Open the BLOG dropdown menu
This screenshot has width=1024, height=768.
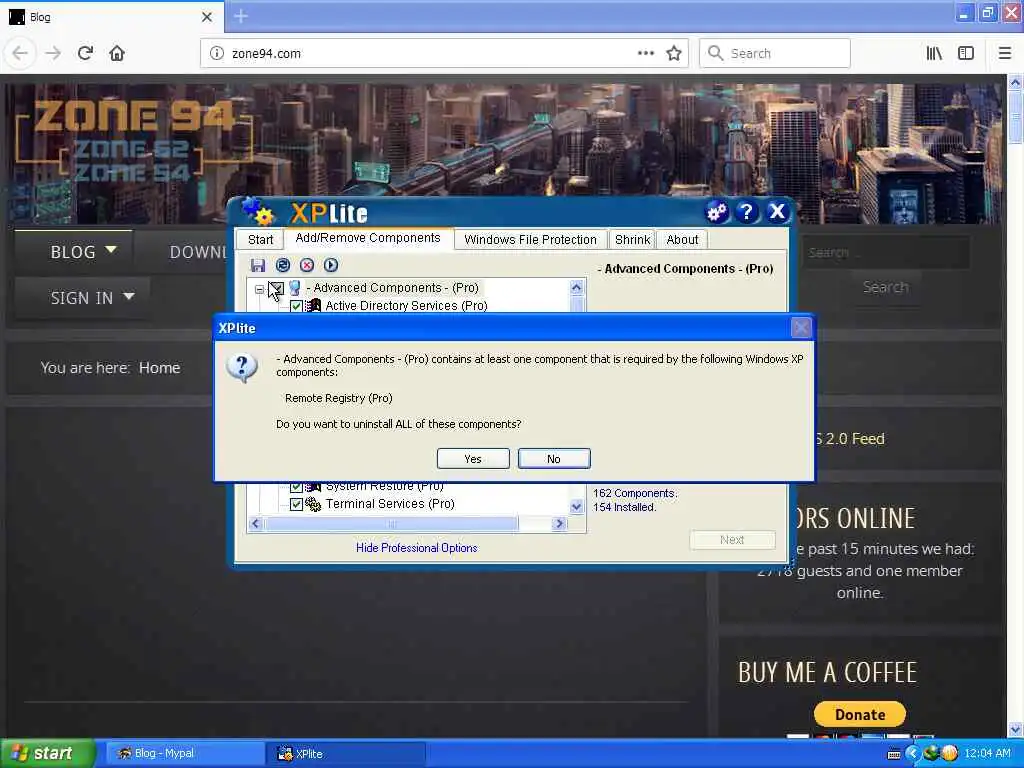pyautogui.click(x=82, y=252)
